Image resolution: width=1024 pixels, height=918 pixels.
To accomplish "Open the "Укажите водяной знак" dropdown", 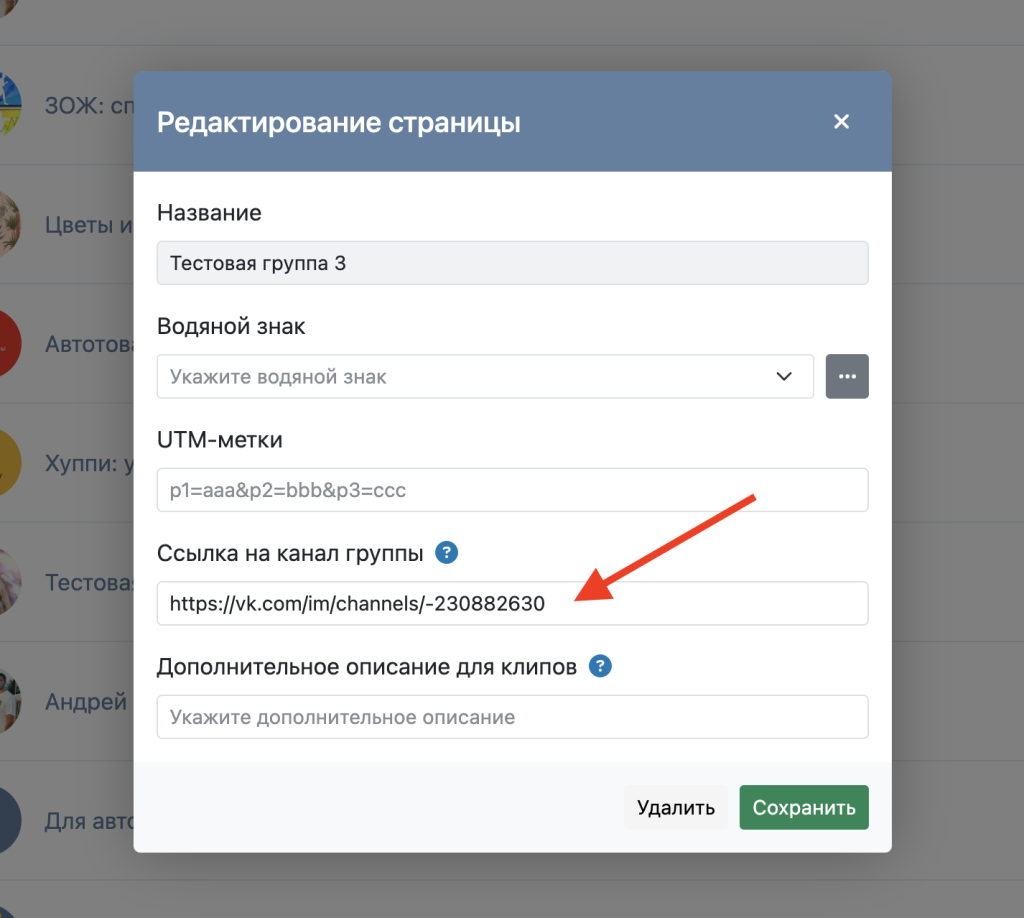I will pyautogui.click(x=485, y=377).
